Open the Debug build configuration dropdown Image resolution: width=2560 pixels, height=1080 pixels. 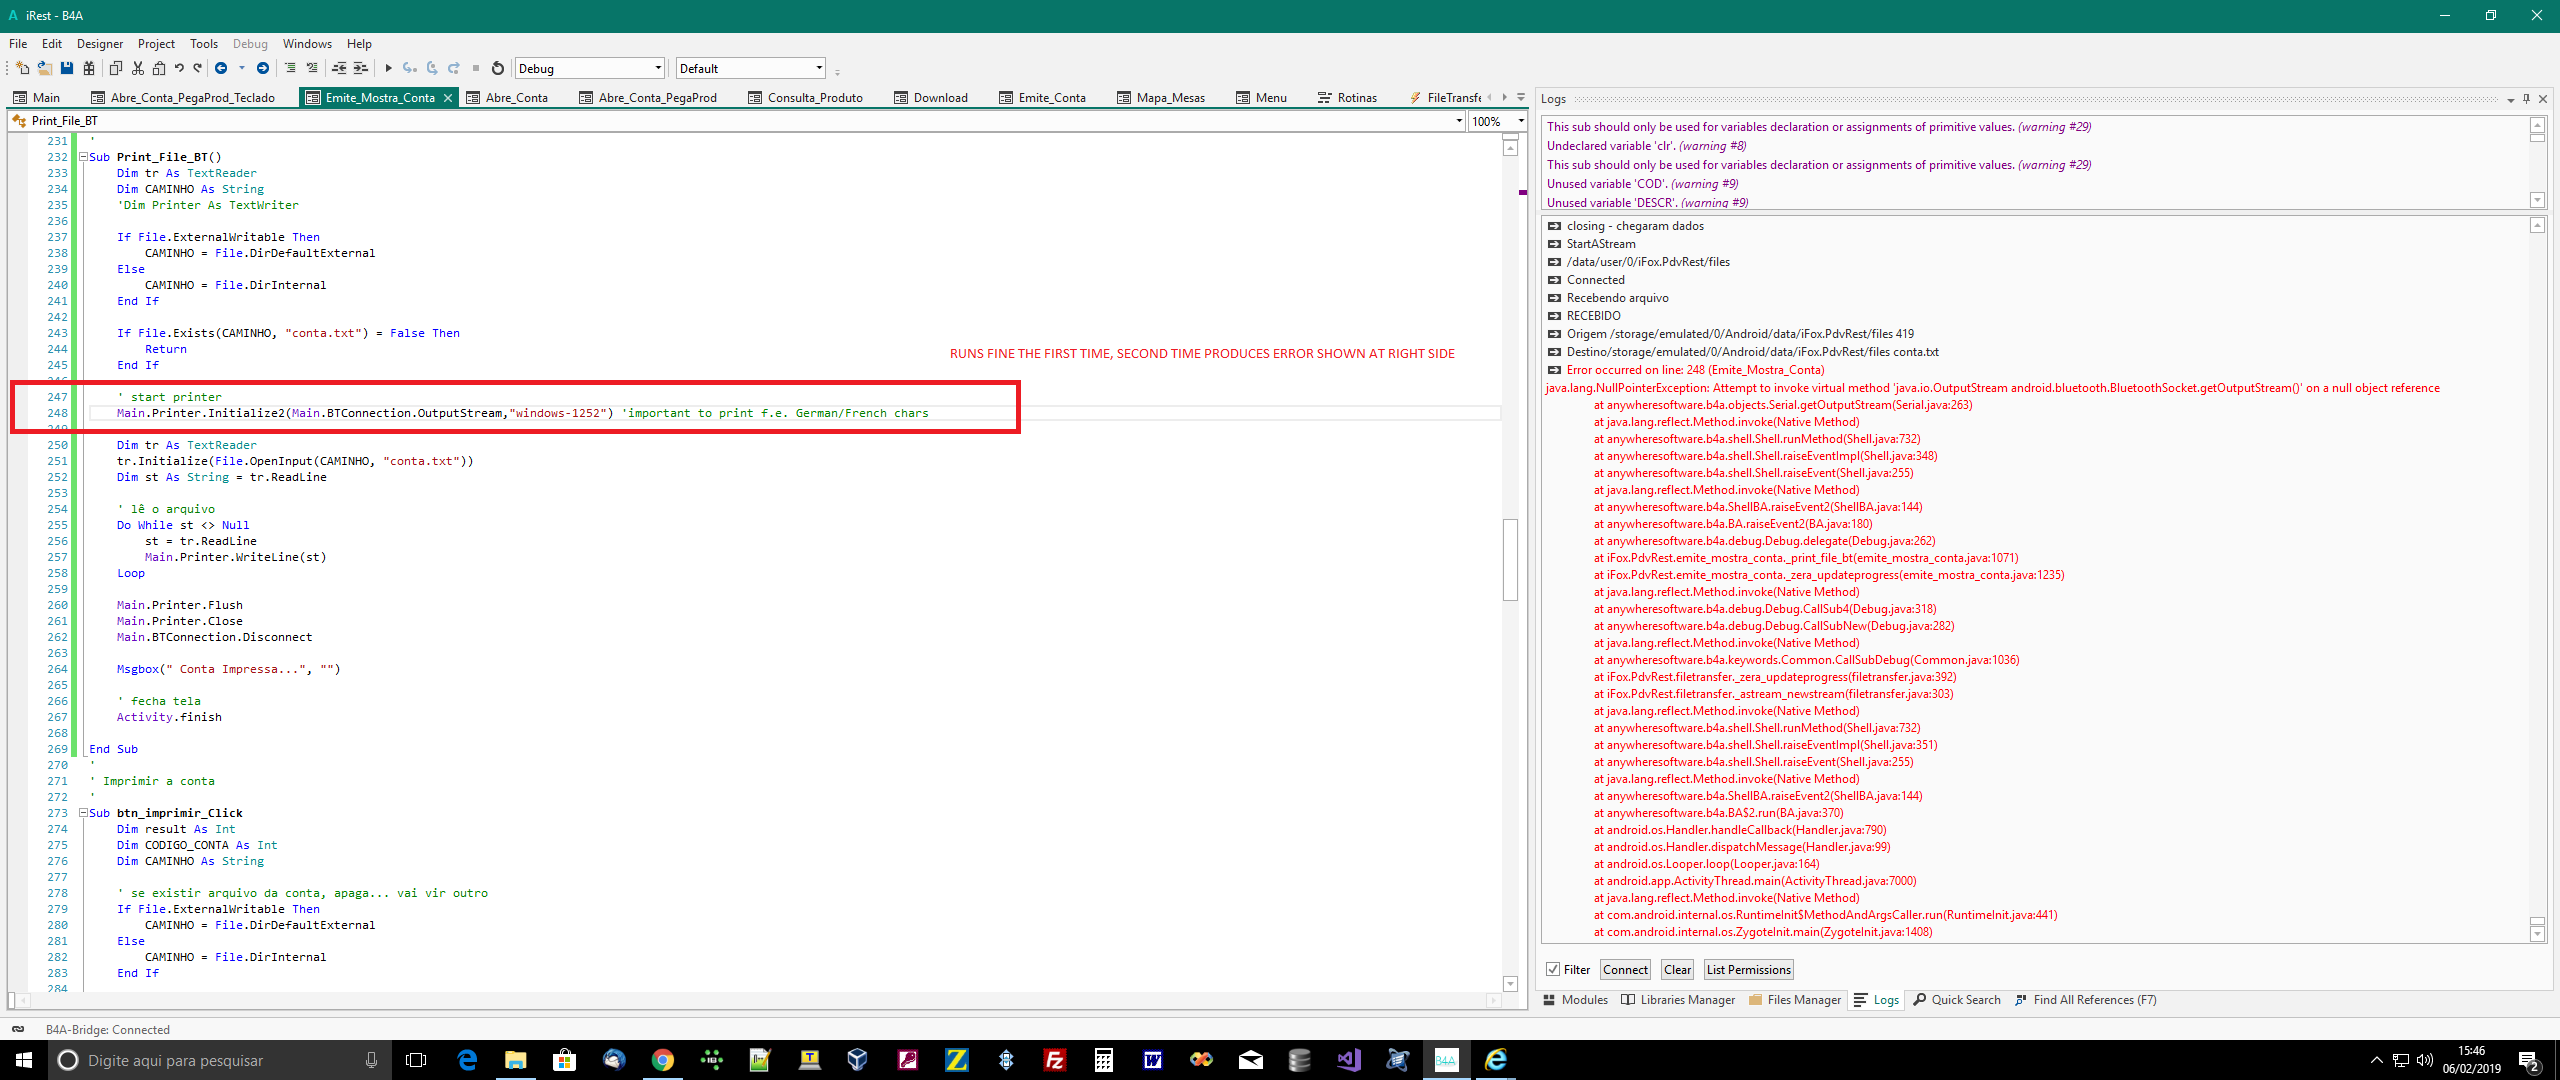tap(658, 68)
